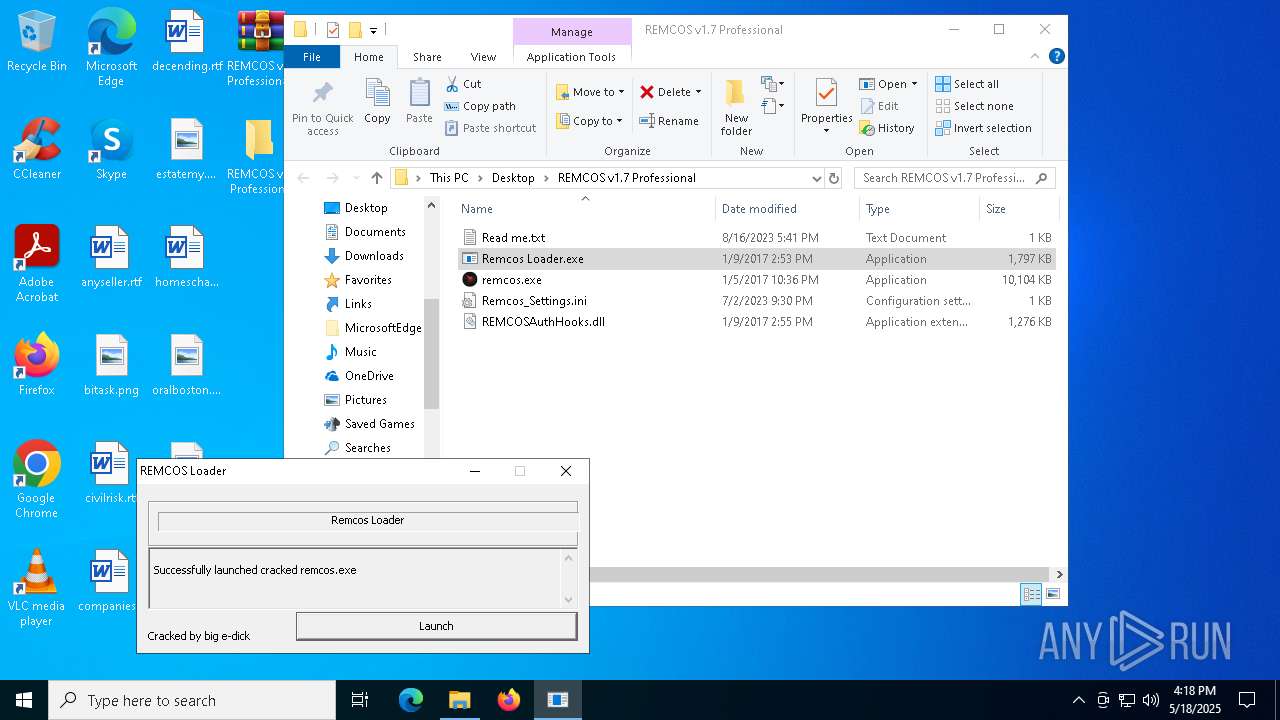Click the Pin to Quick access icon
Screen dimensions: 1280x720
tap(322, 108)
